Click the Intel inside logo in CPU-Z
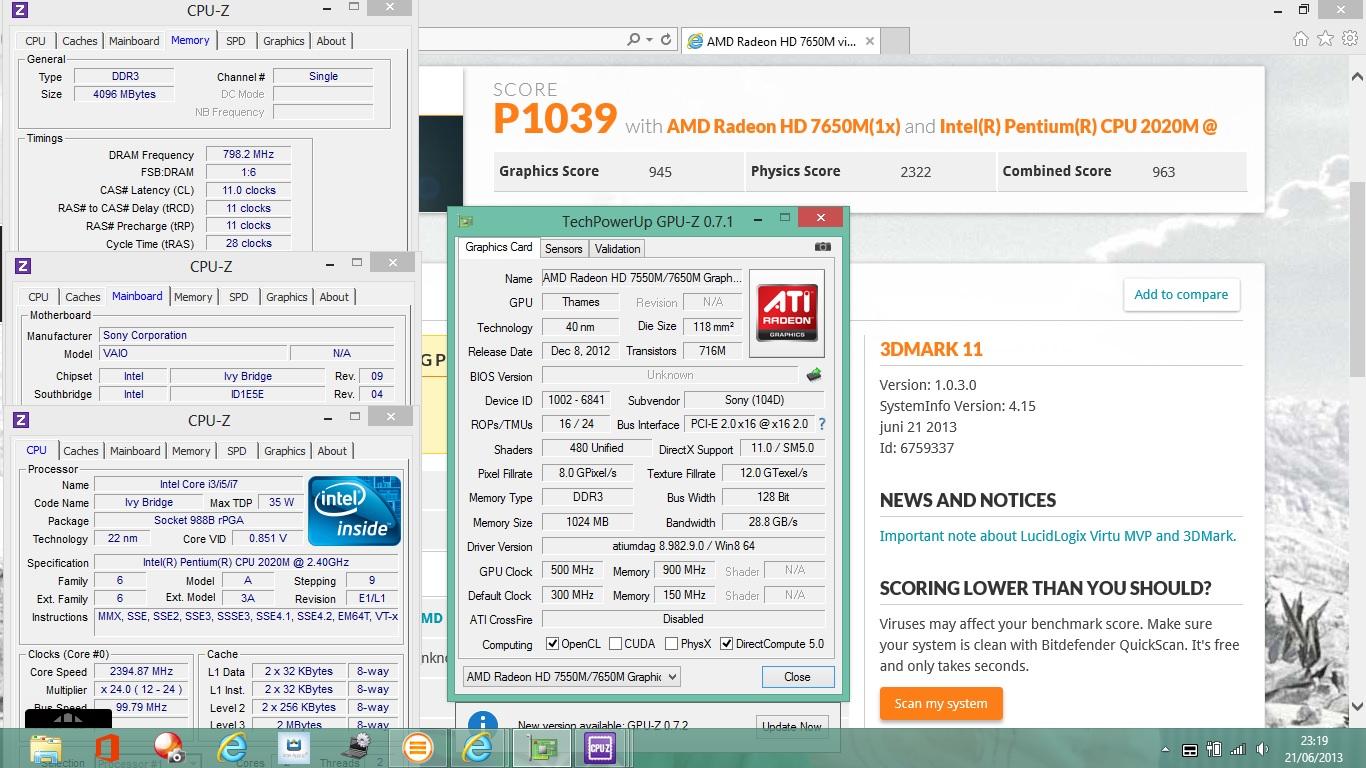 click(354, 510)
